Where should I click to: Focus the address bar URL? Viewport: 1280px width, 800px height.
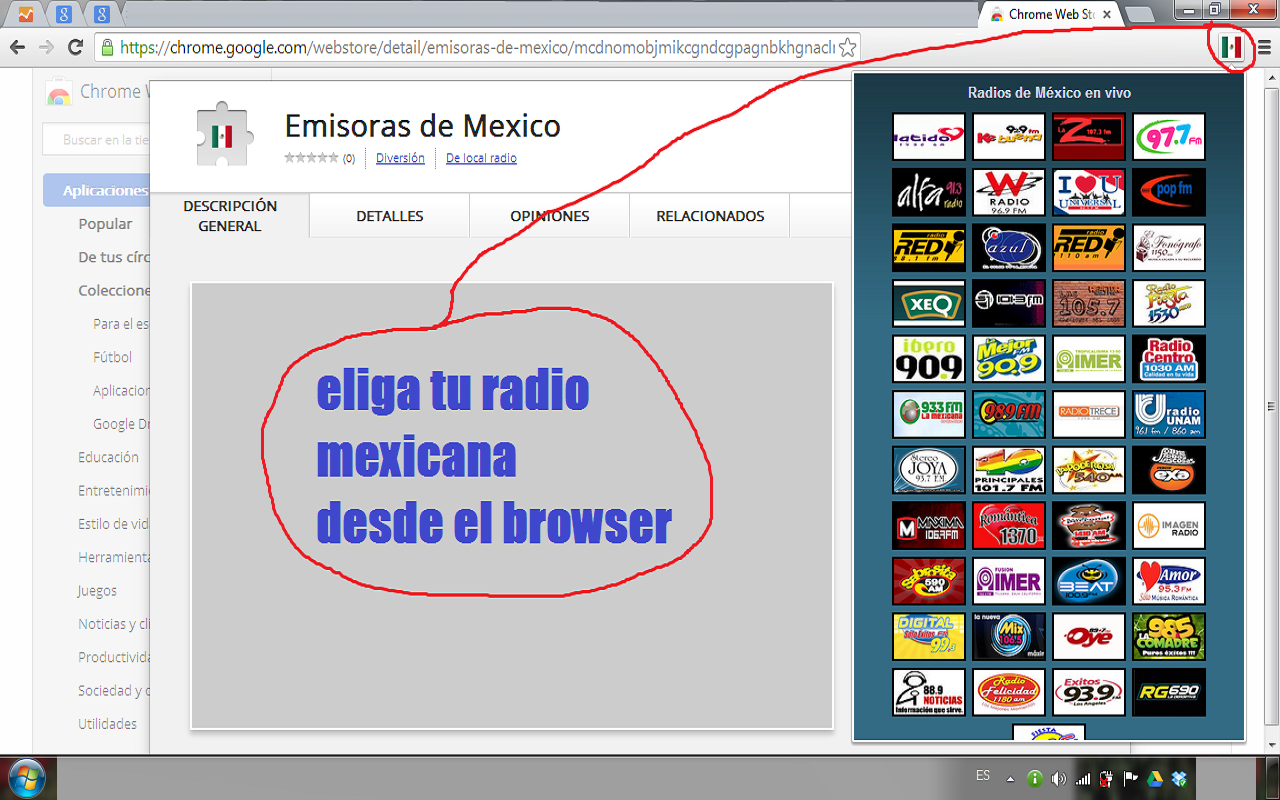pyautogui.click(x=477, y=47)
